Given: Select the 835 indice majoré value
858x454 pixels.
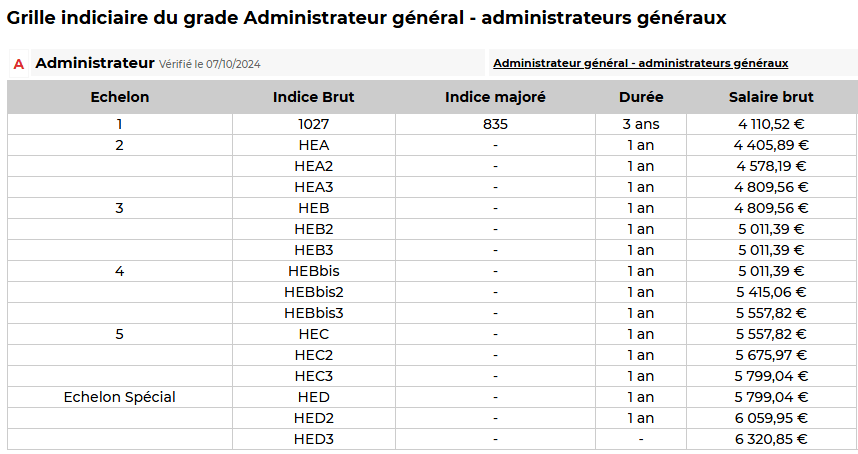Looking at the screenshot, I should coord(495,124).
